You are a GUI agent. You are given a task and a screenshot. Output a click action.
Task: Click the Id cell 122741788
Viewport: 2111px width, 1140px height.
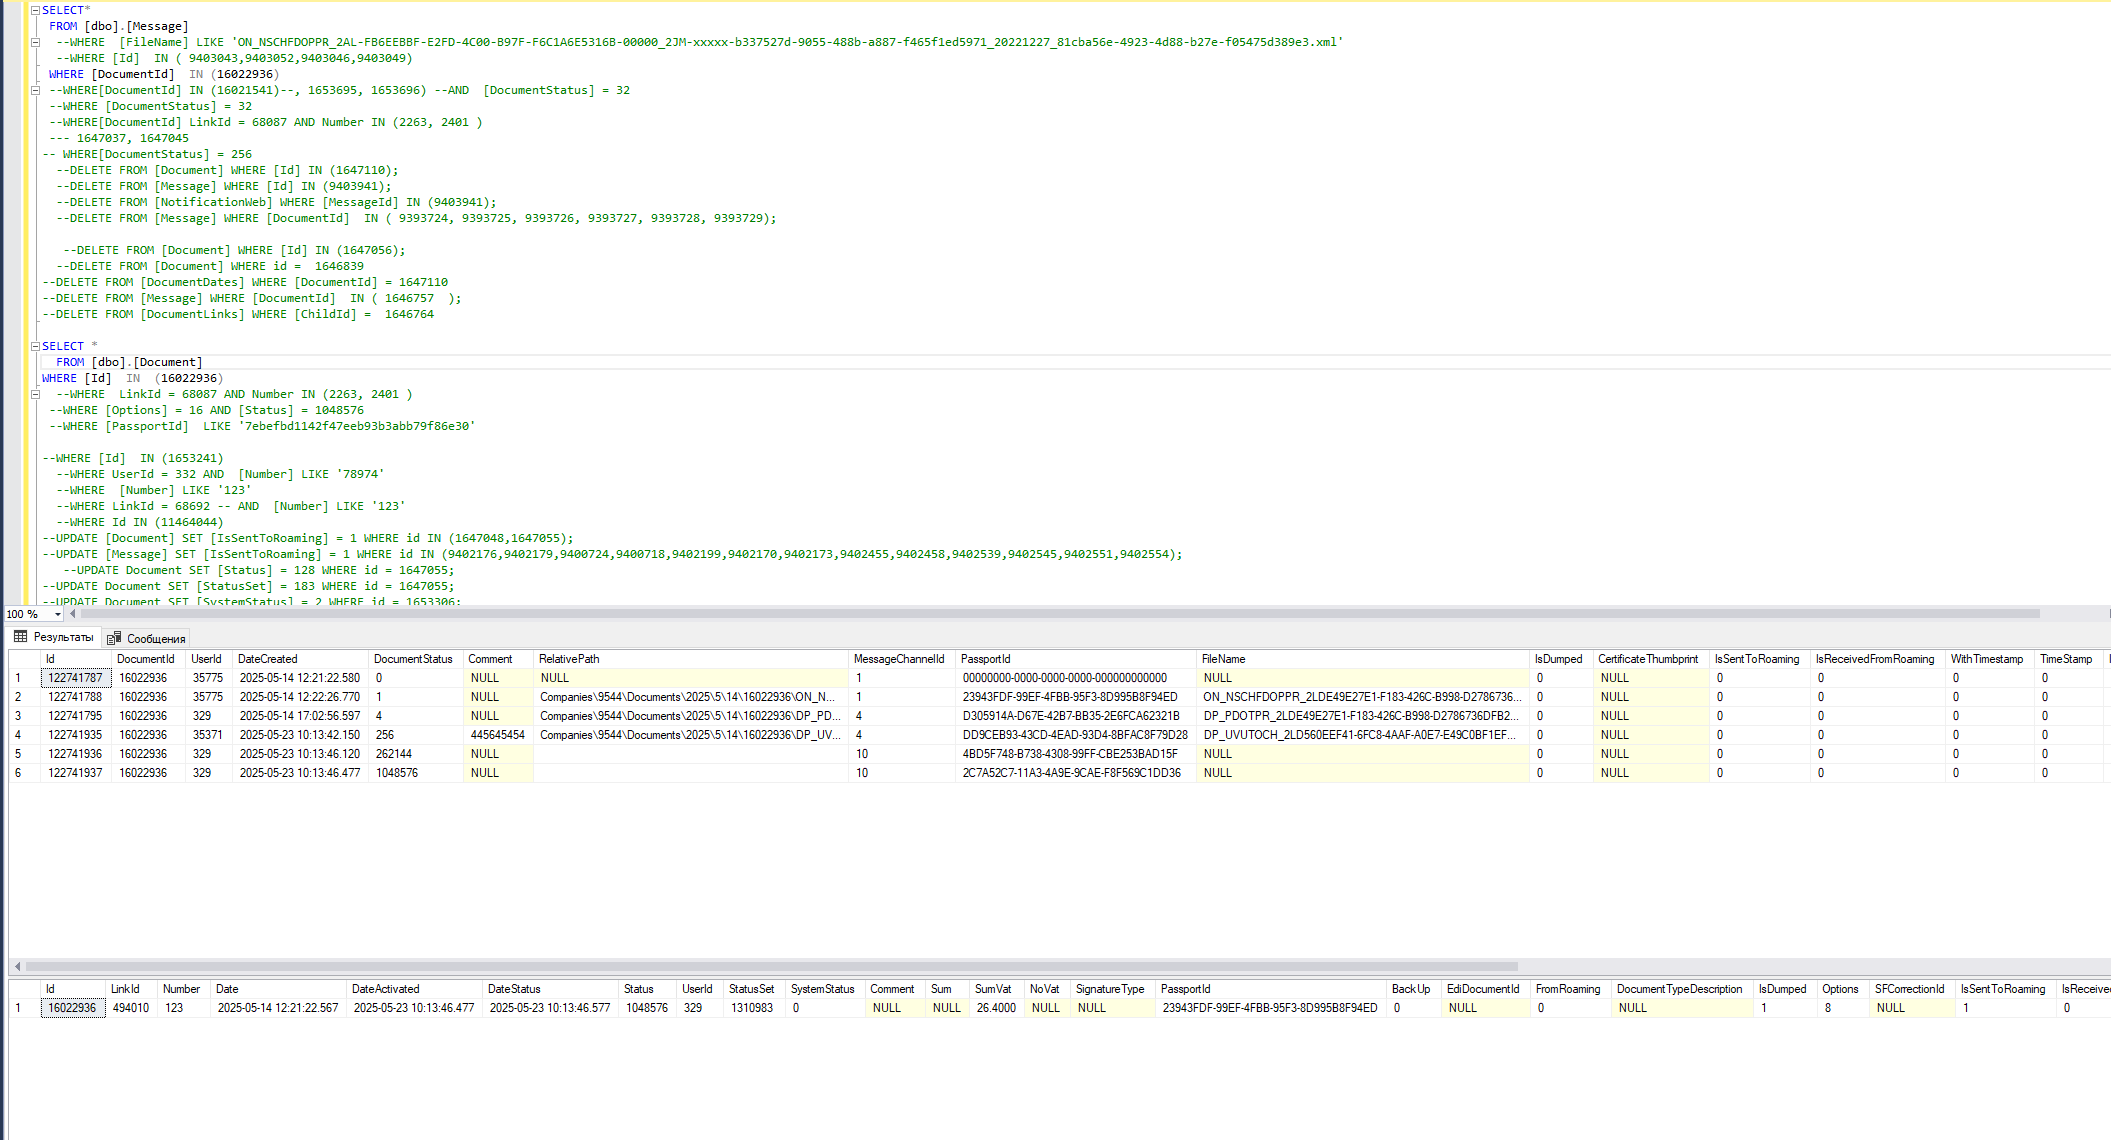click(x=76, y=697)
